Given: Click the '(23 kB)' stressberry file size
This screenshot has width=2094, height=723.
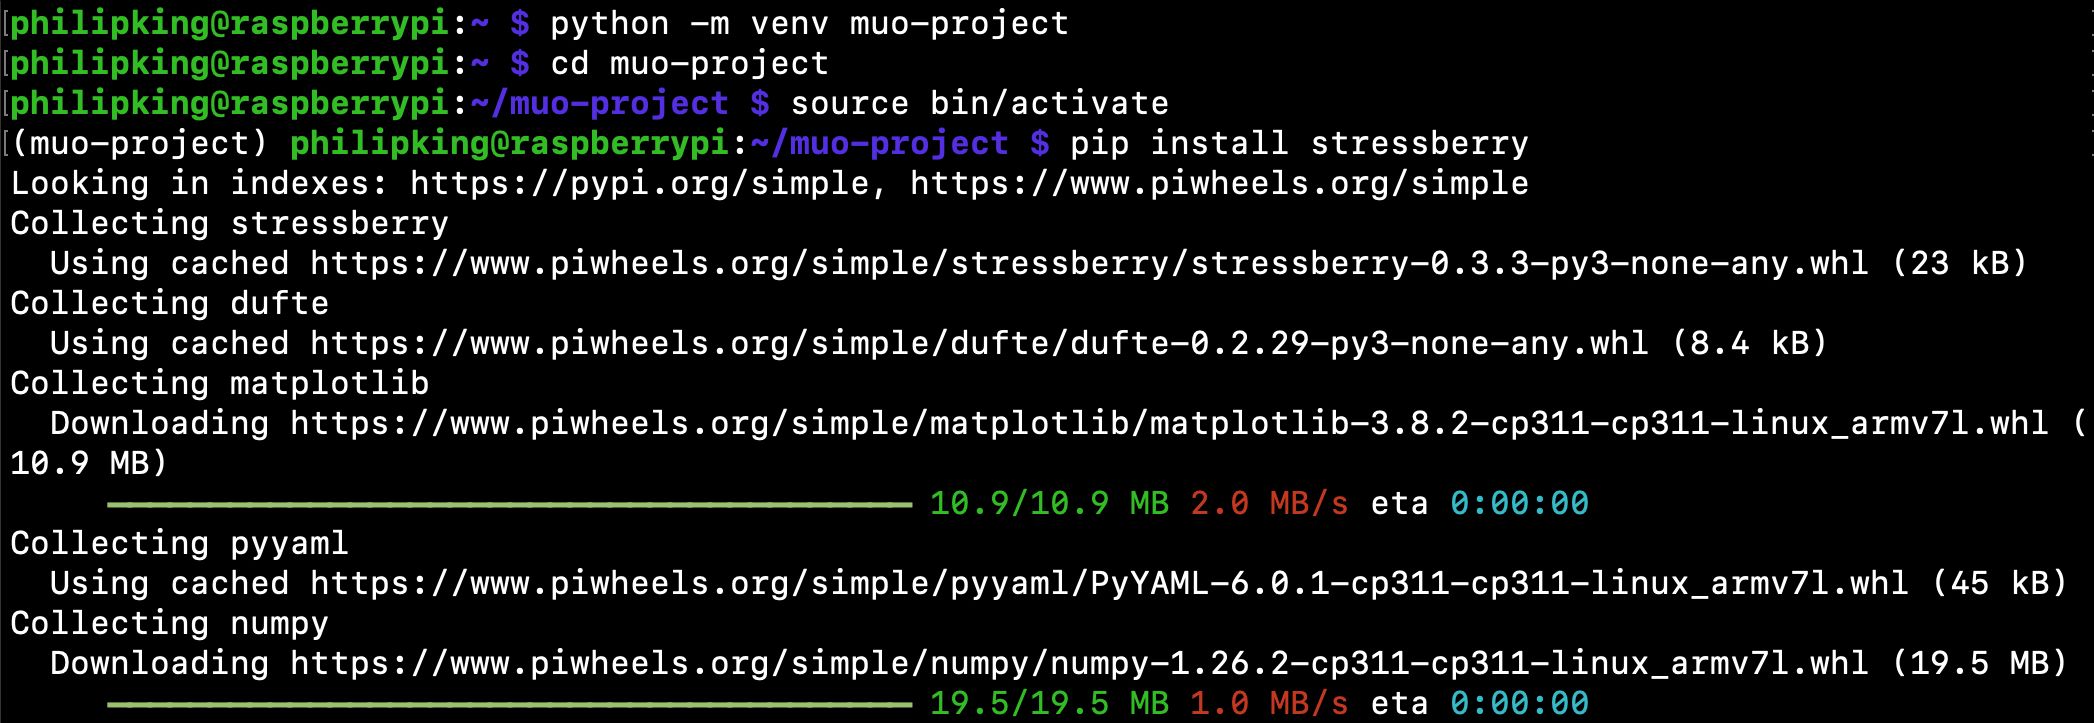Looking at the screenshot, I should tap(1959, 264).
